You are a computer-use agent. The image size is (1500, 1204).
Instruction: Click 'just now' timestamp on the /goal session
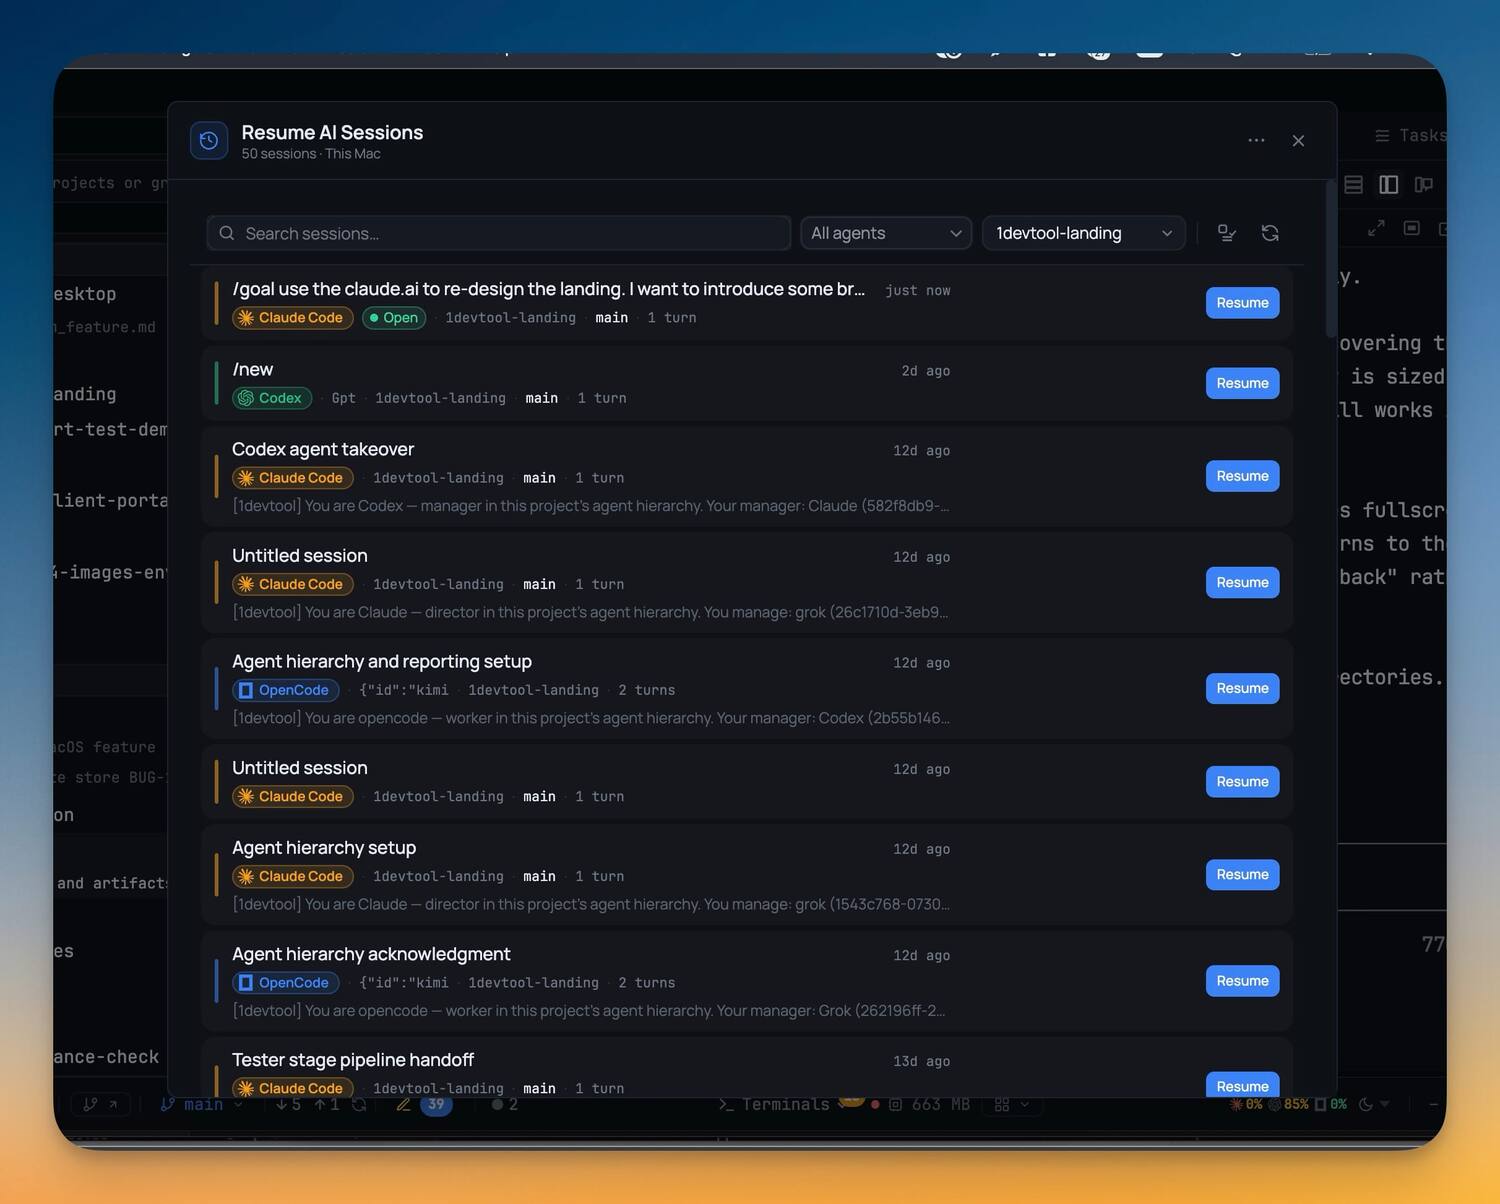coord(917,291)
